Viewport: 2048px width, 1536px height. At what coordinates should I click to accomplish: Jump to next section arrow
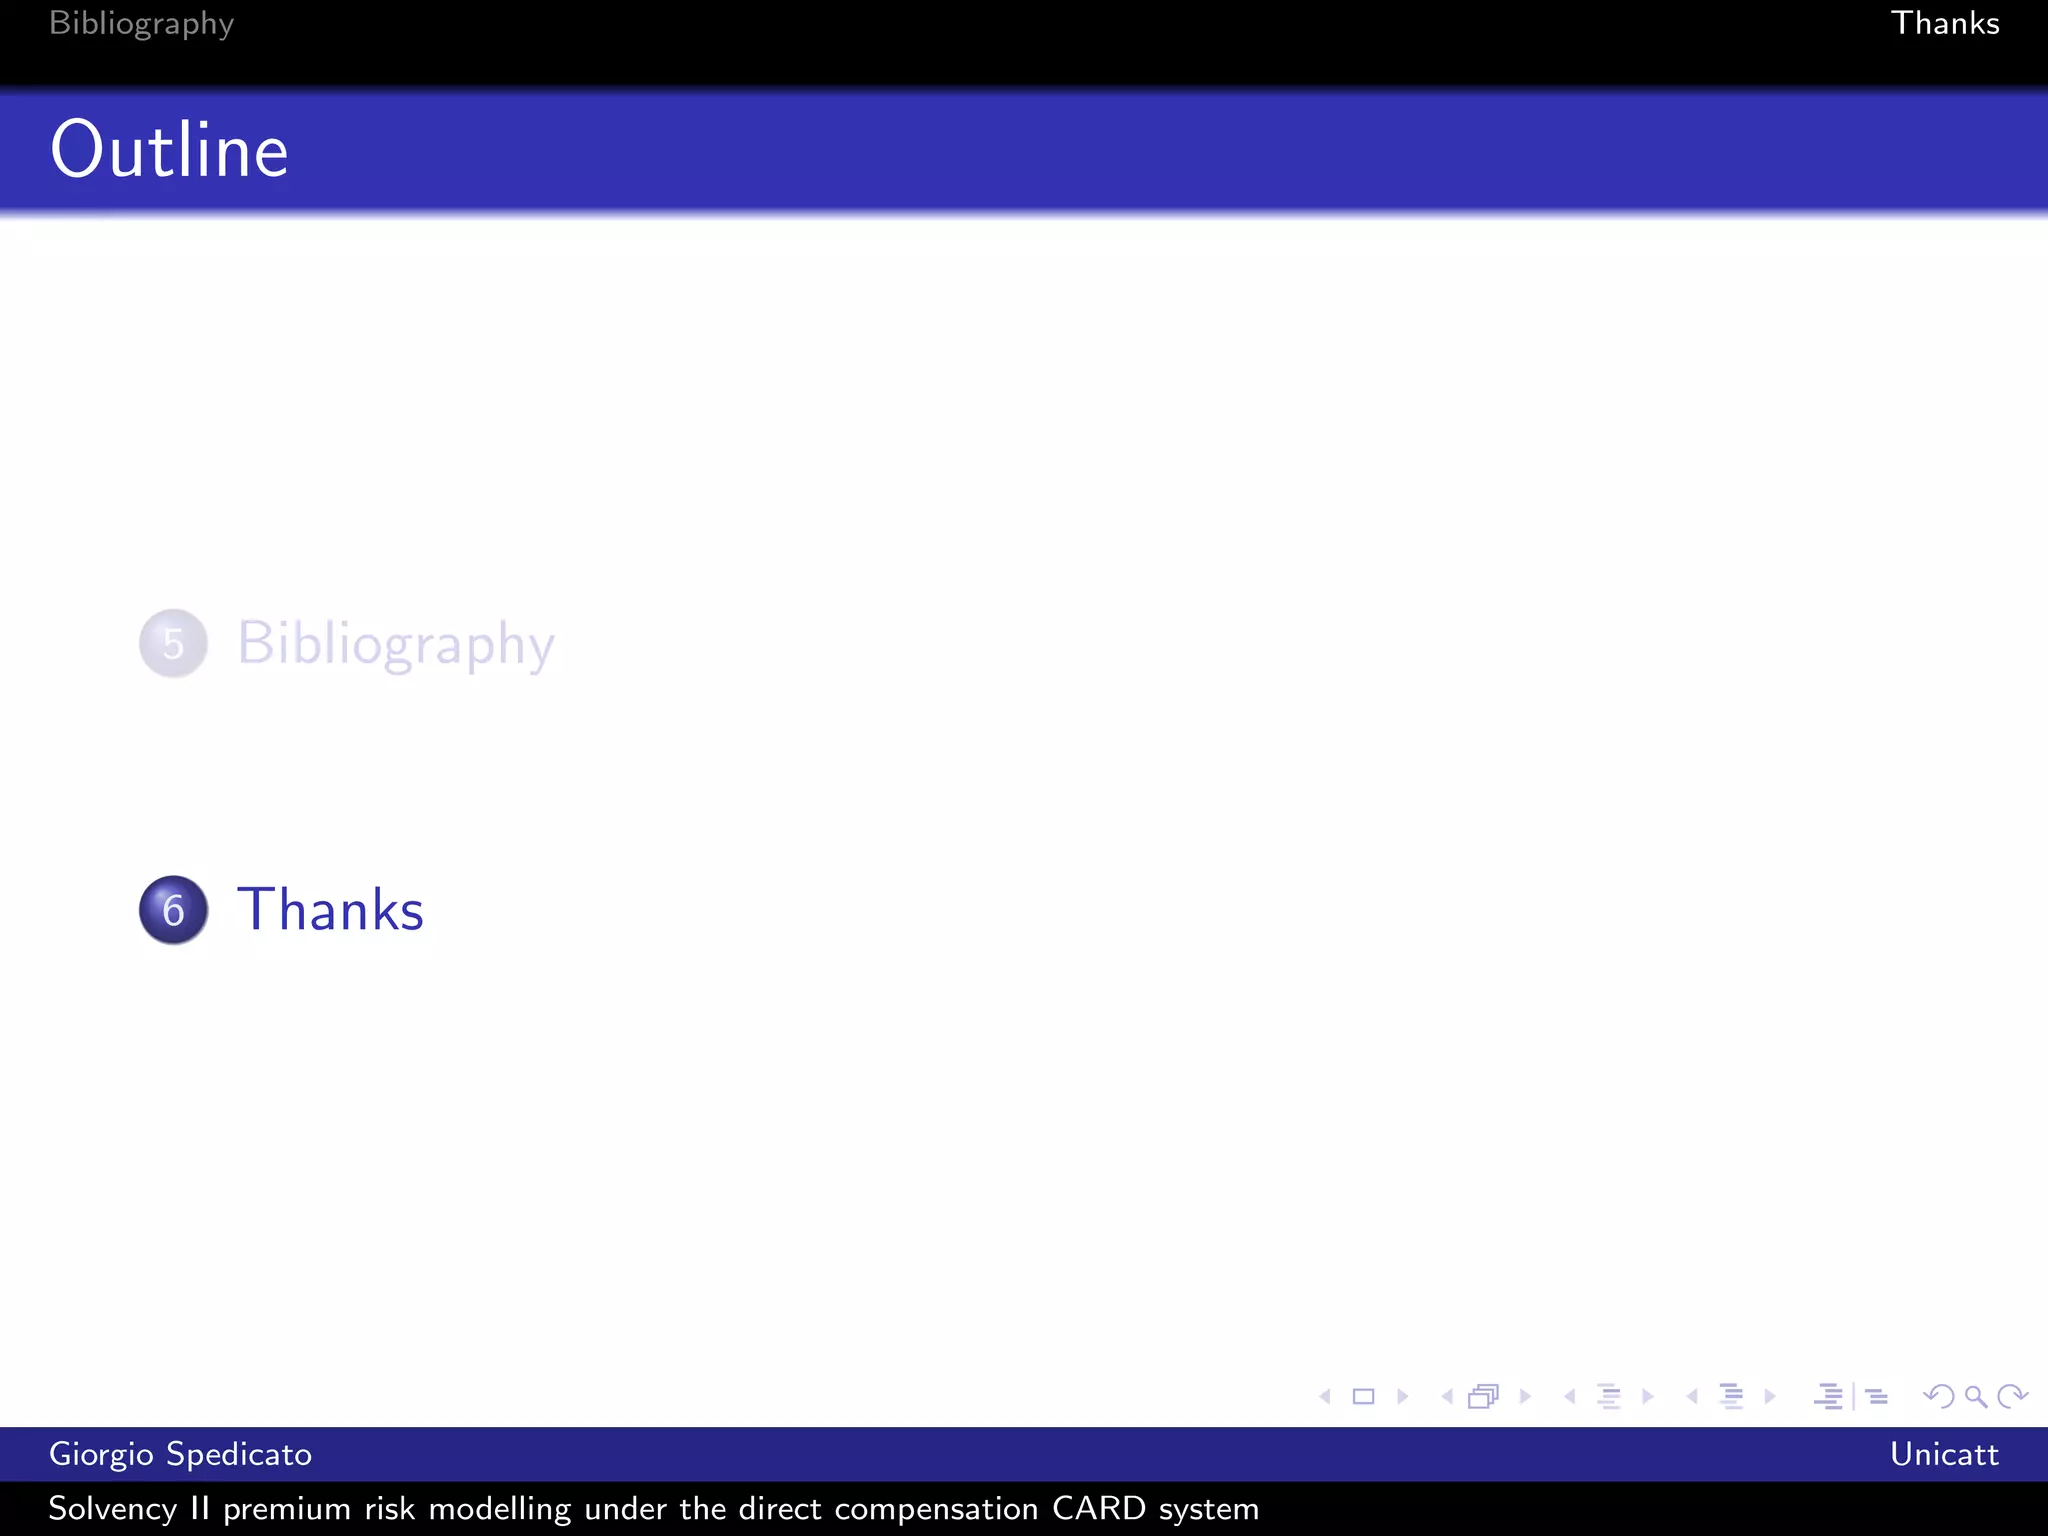coord(1770,1396)
